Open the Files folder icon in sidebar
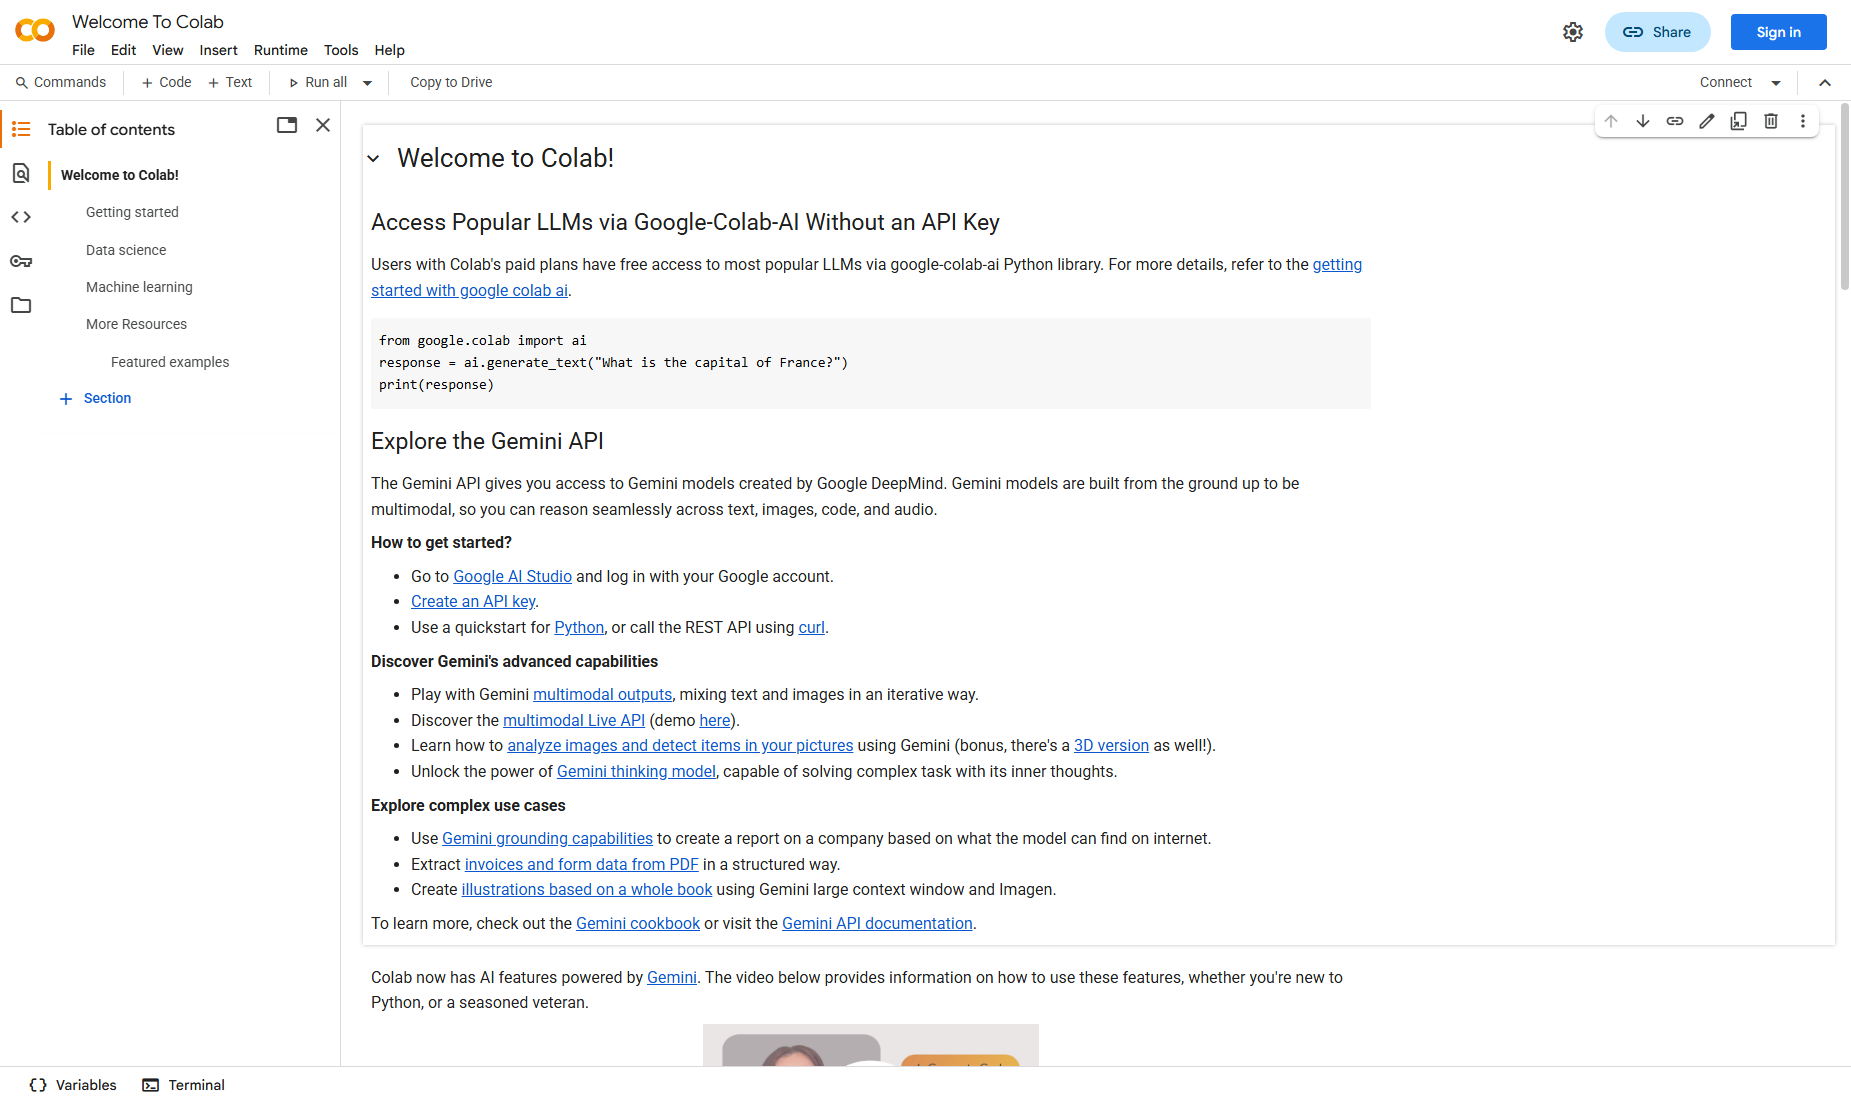This screenshot has height=1103, width=1851. click(21, 305)
